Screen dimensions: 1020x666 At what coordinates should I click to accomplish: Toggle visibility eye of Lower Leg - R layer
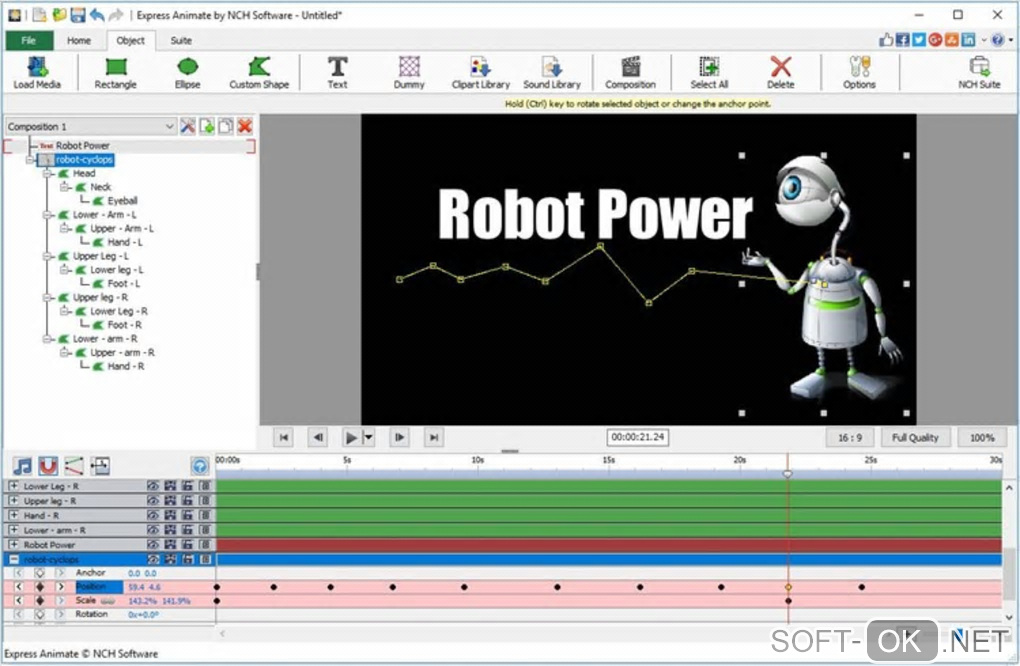pos(152,486)
